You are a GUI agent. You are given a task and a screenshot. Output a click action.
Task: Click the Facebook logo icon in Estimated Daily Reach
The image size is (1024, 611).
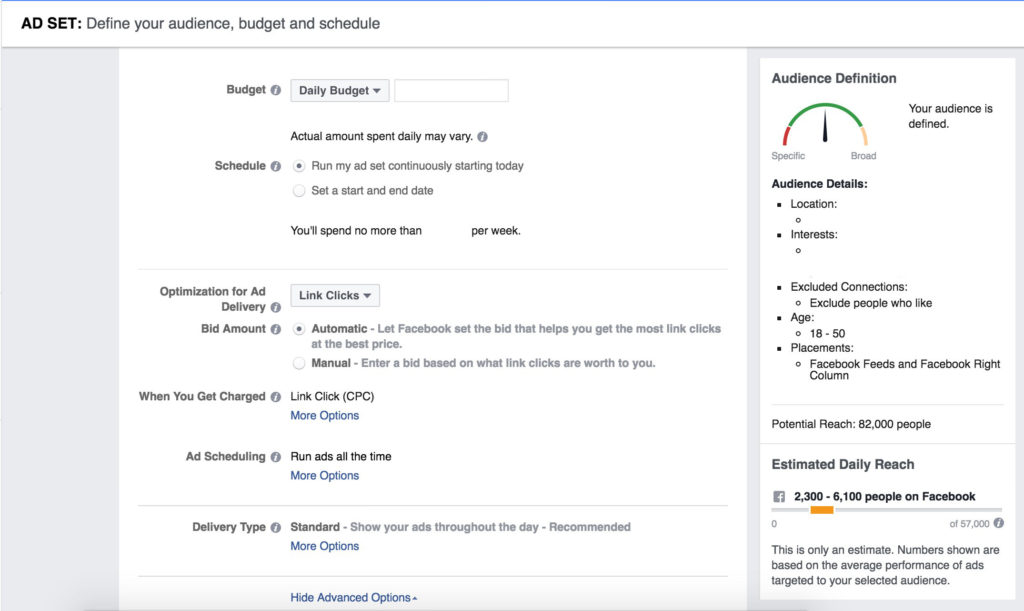point(778,497)
